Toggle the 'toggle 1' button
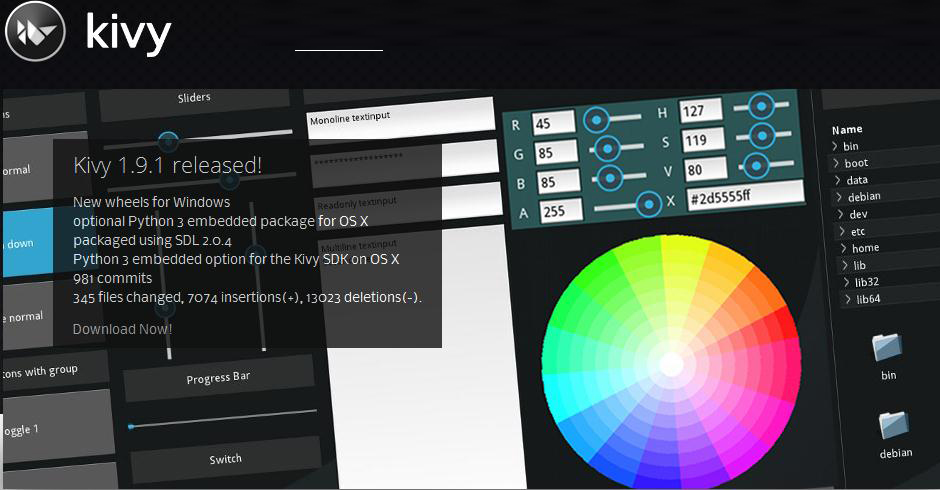 57,427
